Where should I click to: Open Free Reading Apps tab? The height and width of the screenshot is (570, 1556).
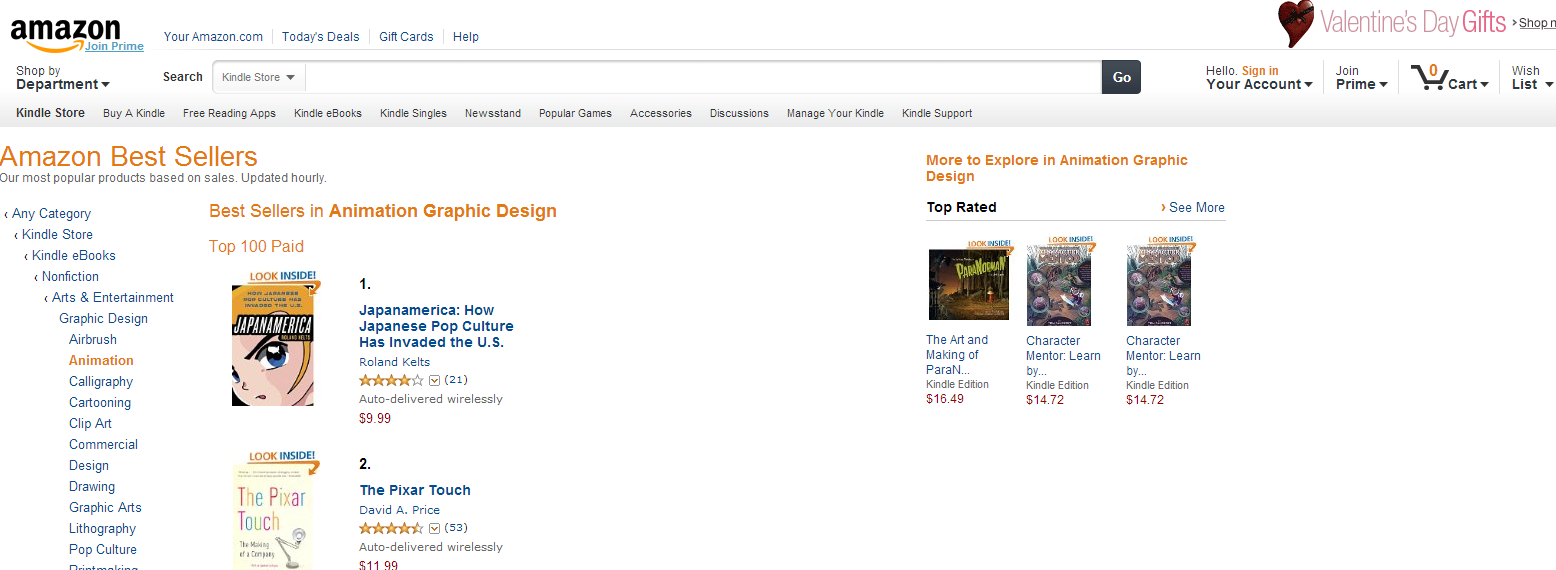[229, 113]
